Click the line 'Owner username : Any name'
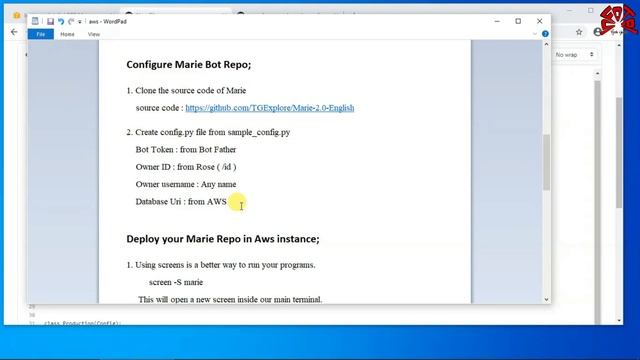 pyautogui.click(x=186, y=184)
